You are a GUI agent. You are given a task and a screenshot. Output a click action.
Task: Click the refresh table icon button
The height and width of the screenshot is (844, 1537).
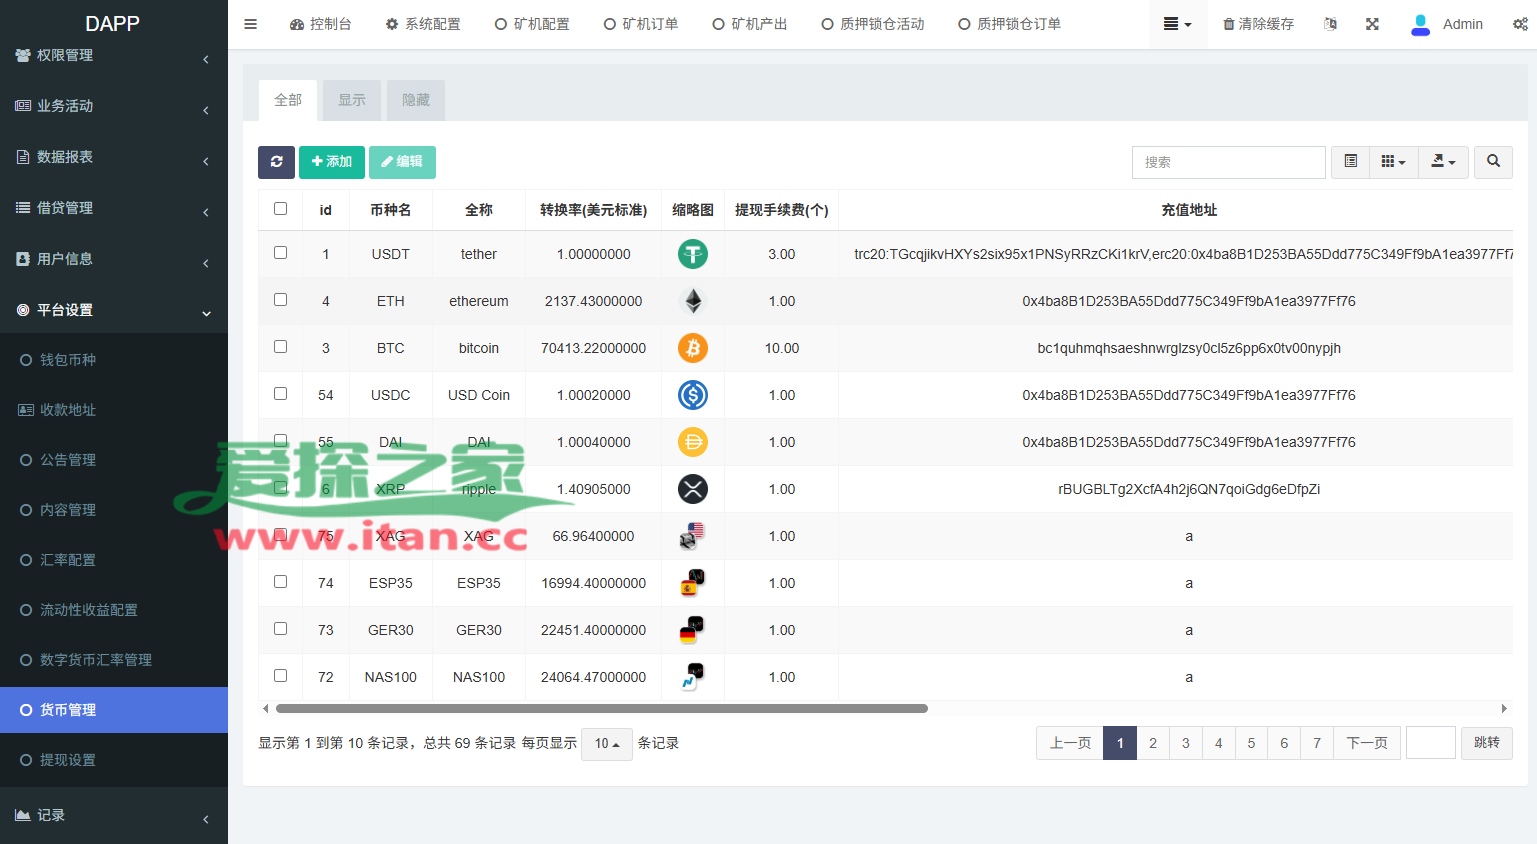[276, 162]
